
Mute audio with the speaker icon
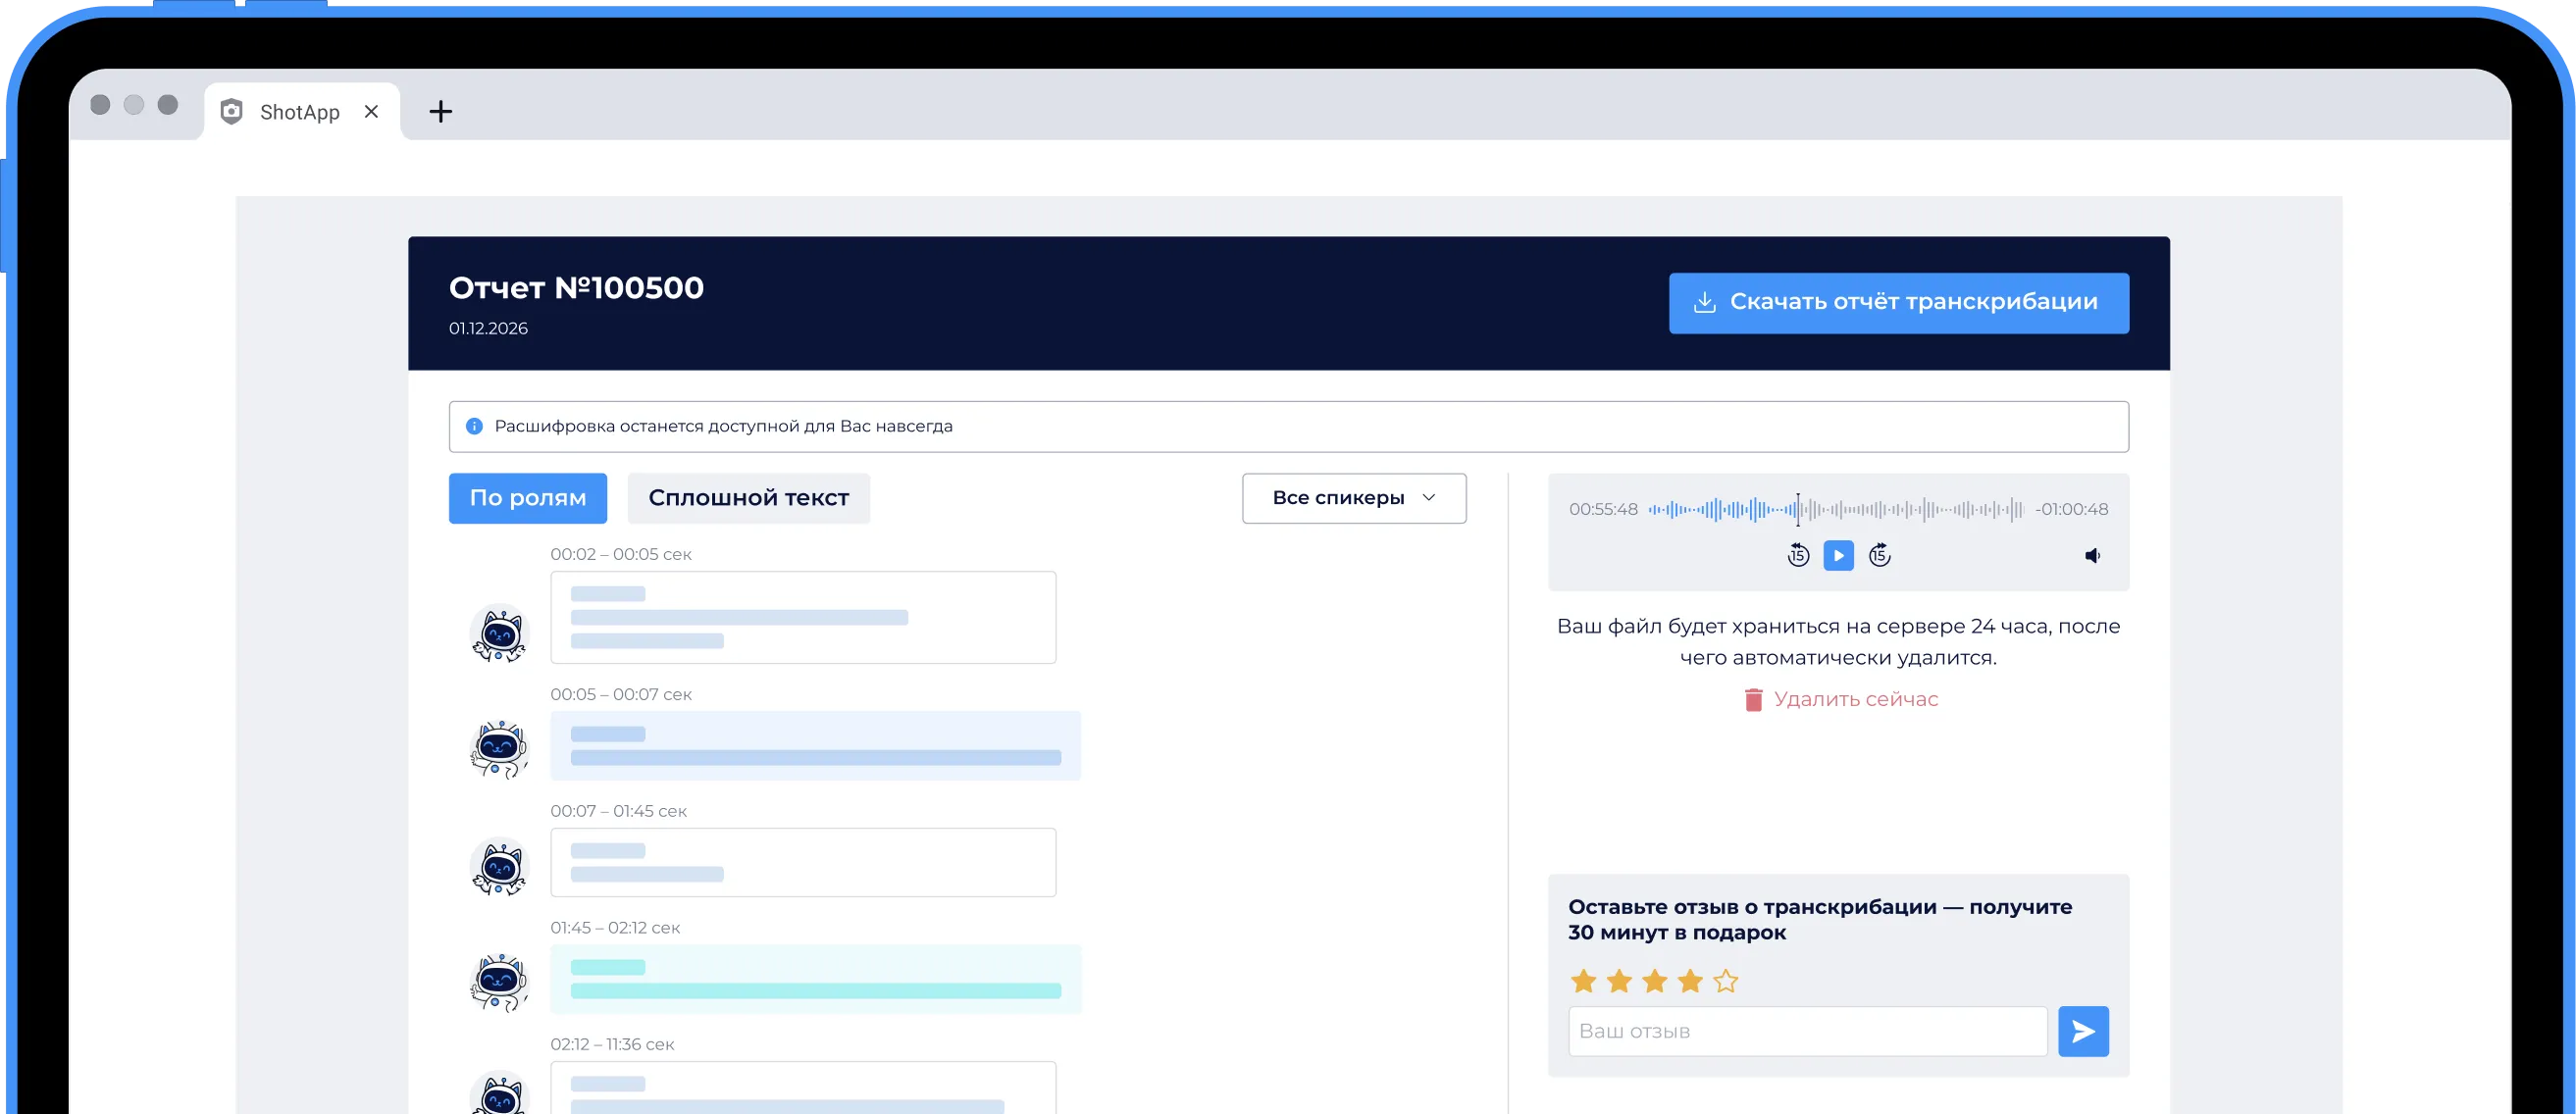click(x=2092, y=555)
